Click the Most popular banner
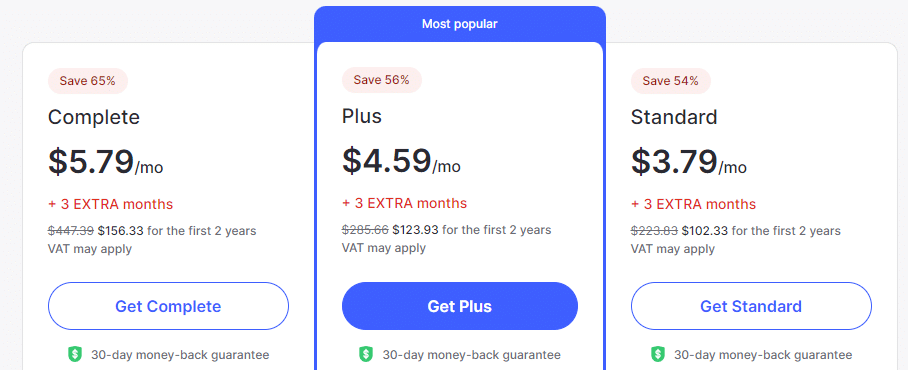Viewport: 908px width, 370px height. coord(460,24)
